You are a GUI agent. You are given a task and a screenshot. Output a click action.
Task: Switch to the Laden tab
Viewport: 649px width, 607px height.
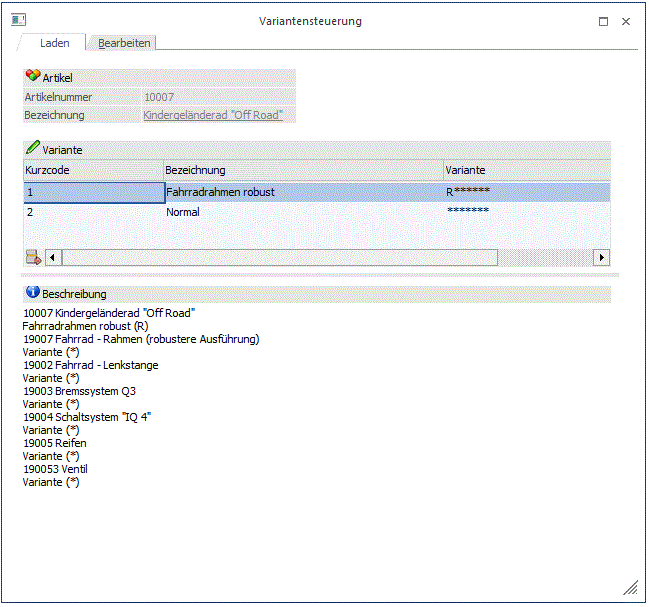(54, 43)
